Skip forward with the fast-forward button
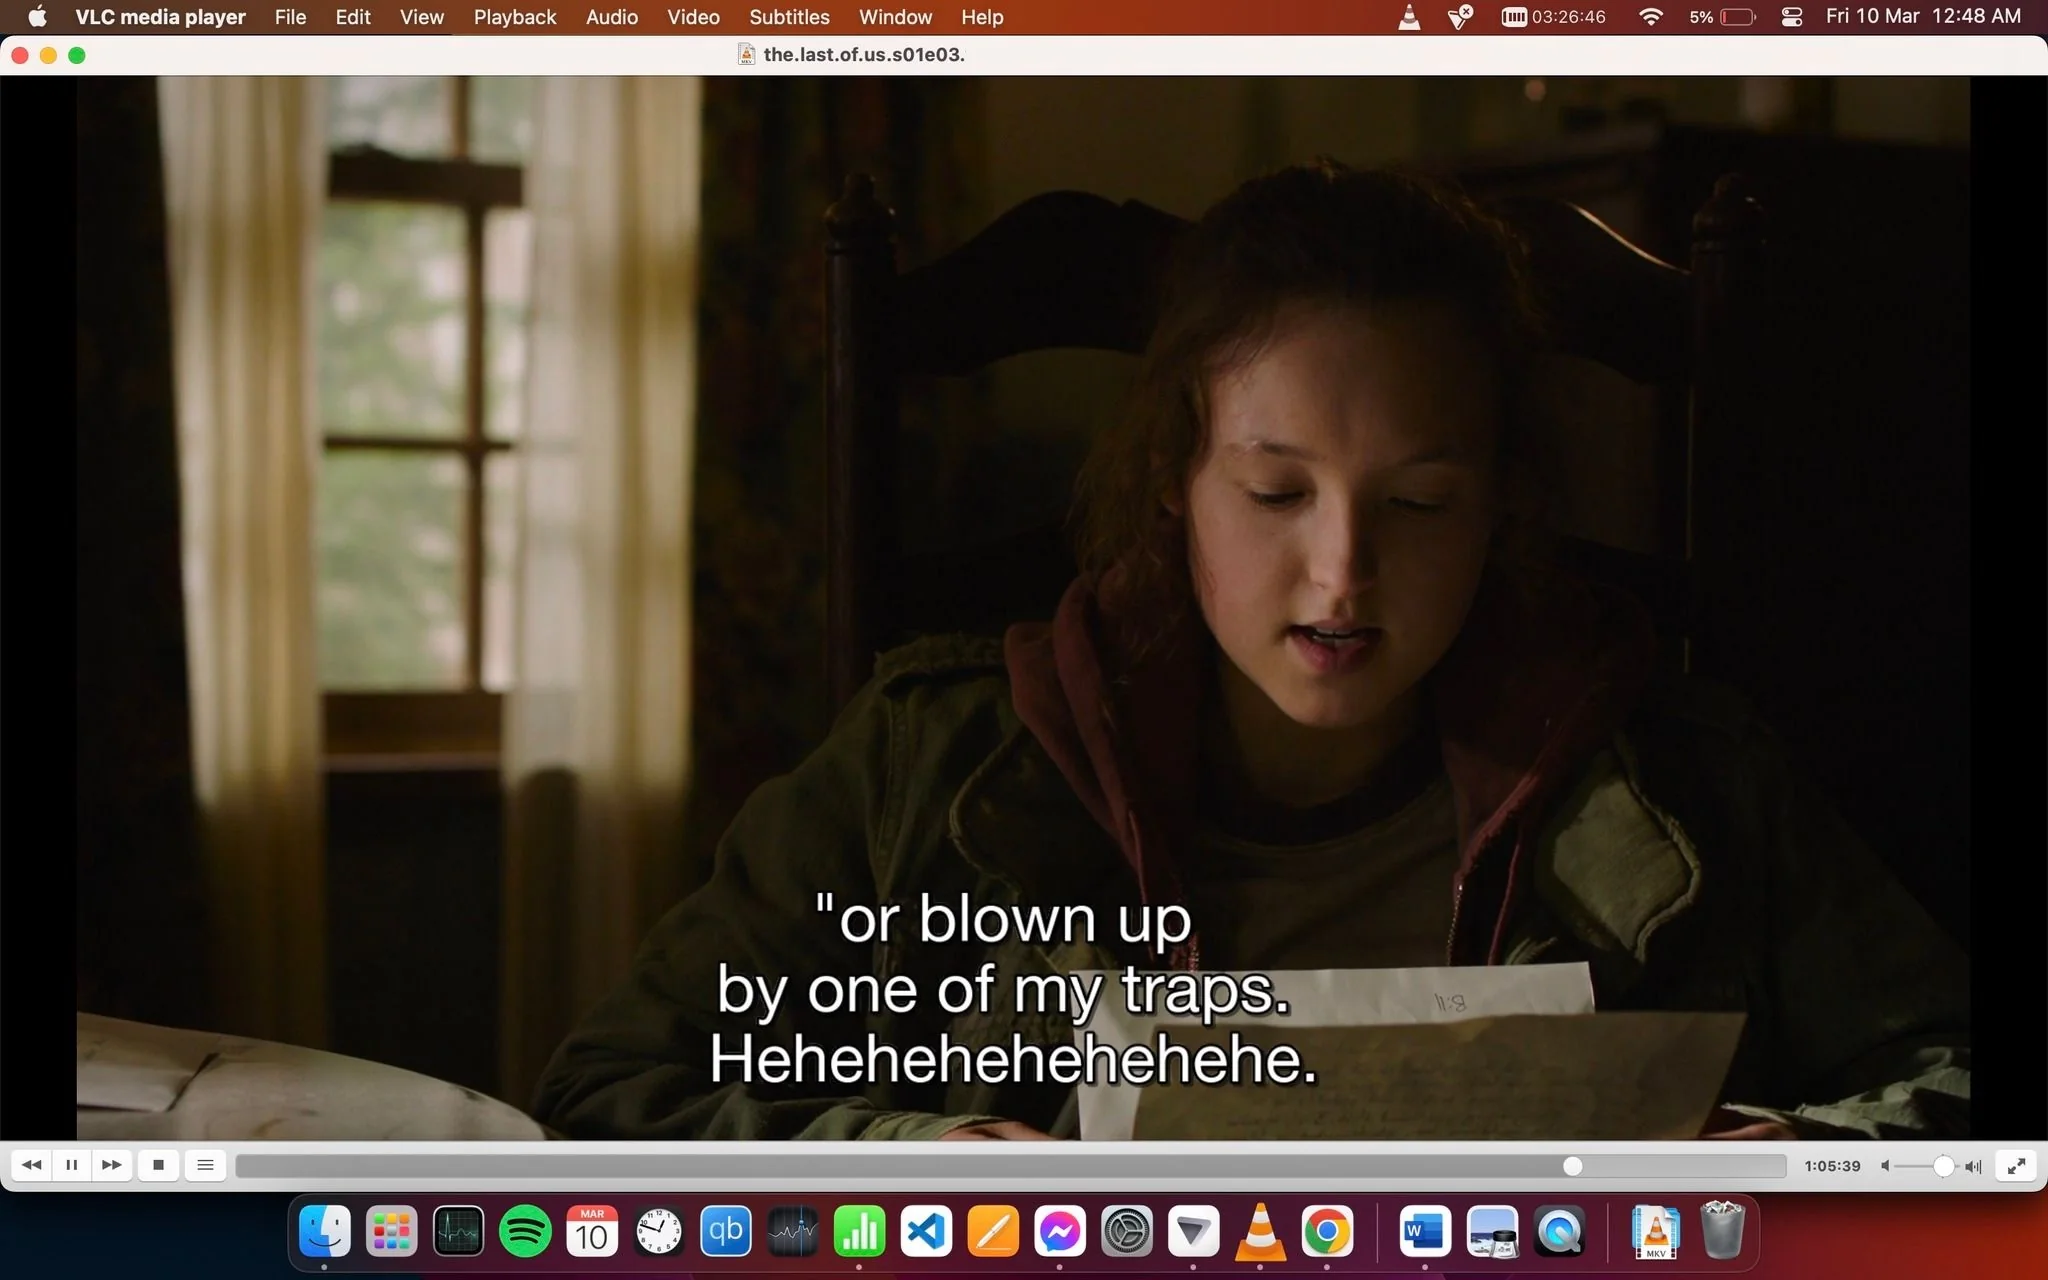The width and height of the screenshot is (2048, 1280). tap(112, 1165)
